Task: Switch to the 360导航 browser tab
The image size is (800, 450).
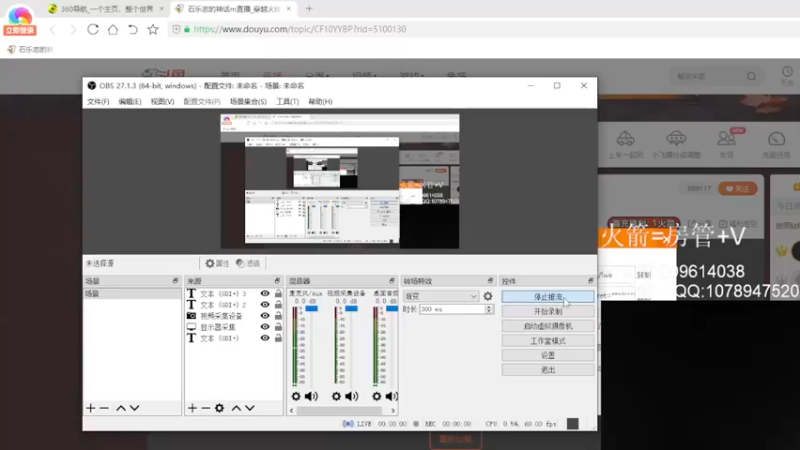Action: 106,9
